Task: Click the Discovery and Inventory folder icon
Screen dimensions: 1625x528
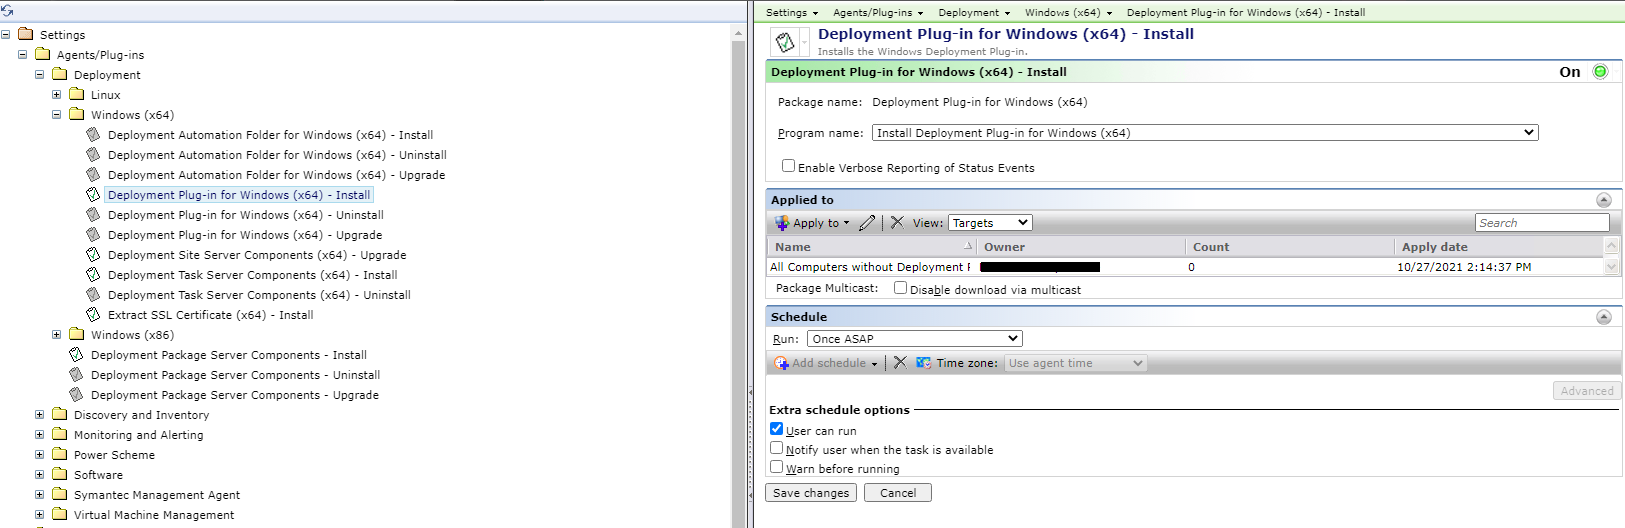Action: coord(60,414)
